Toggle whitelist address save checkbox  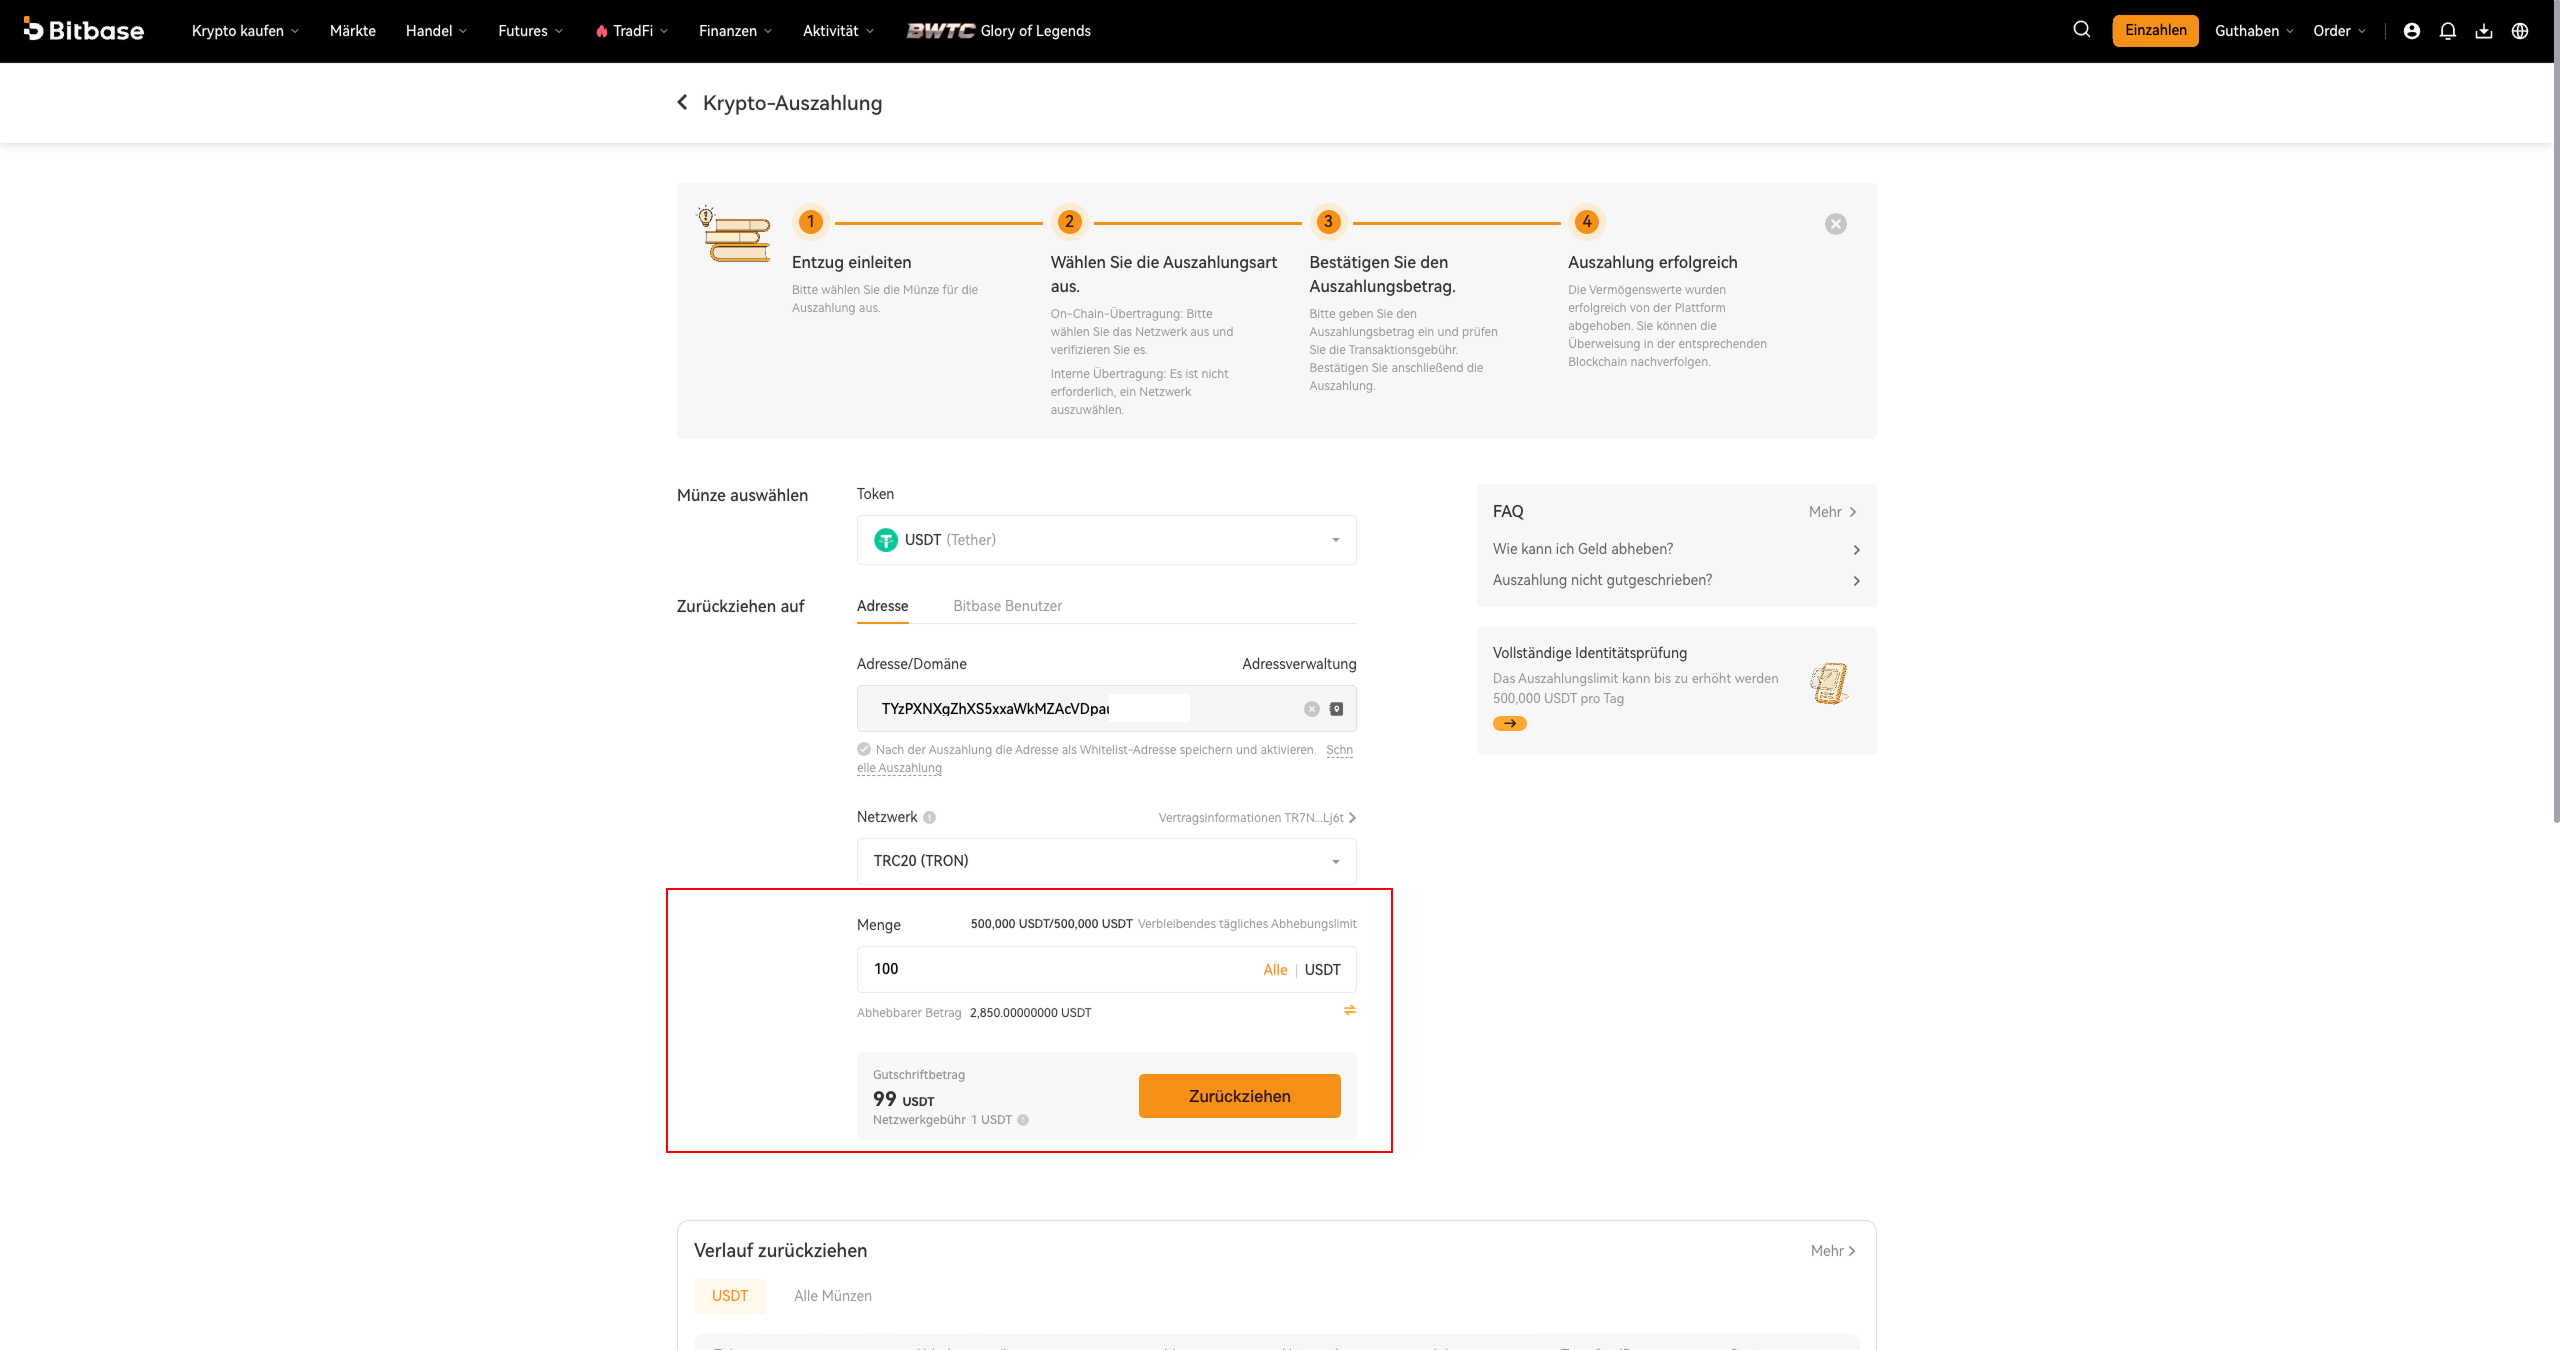pos(864,749)
